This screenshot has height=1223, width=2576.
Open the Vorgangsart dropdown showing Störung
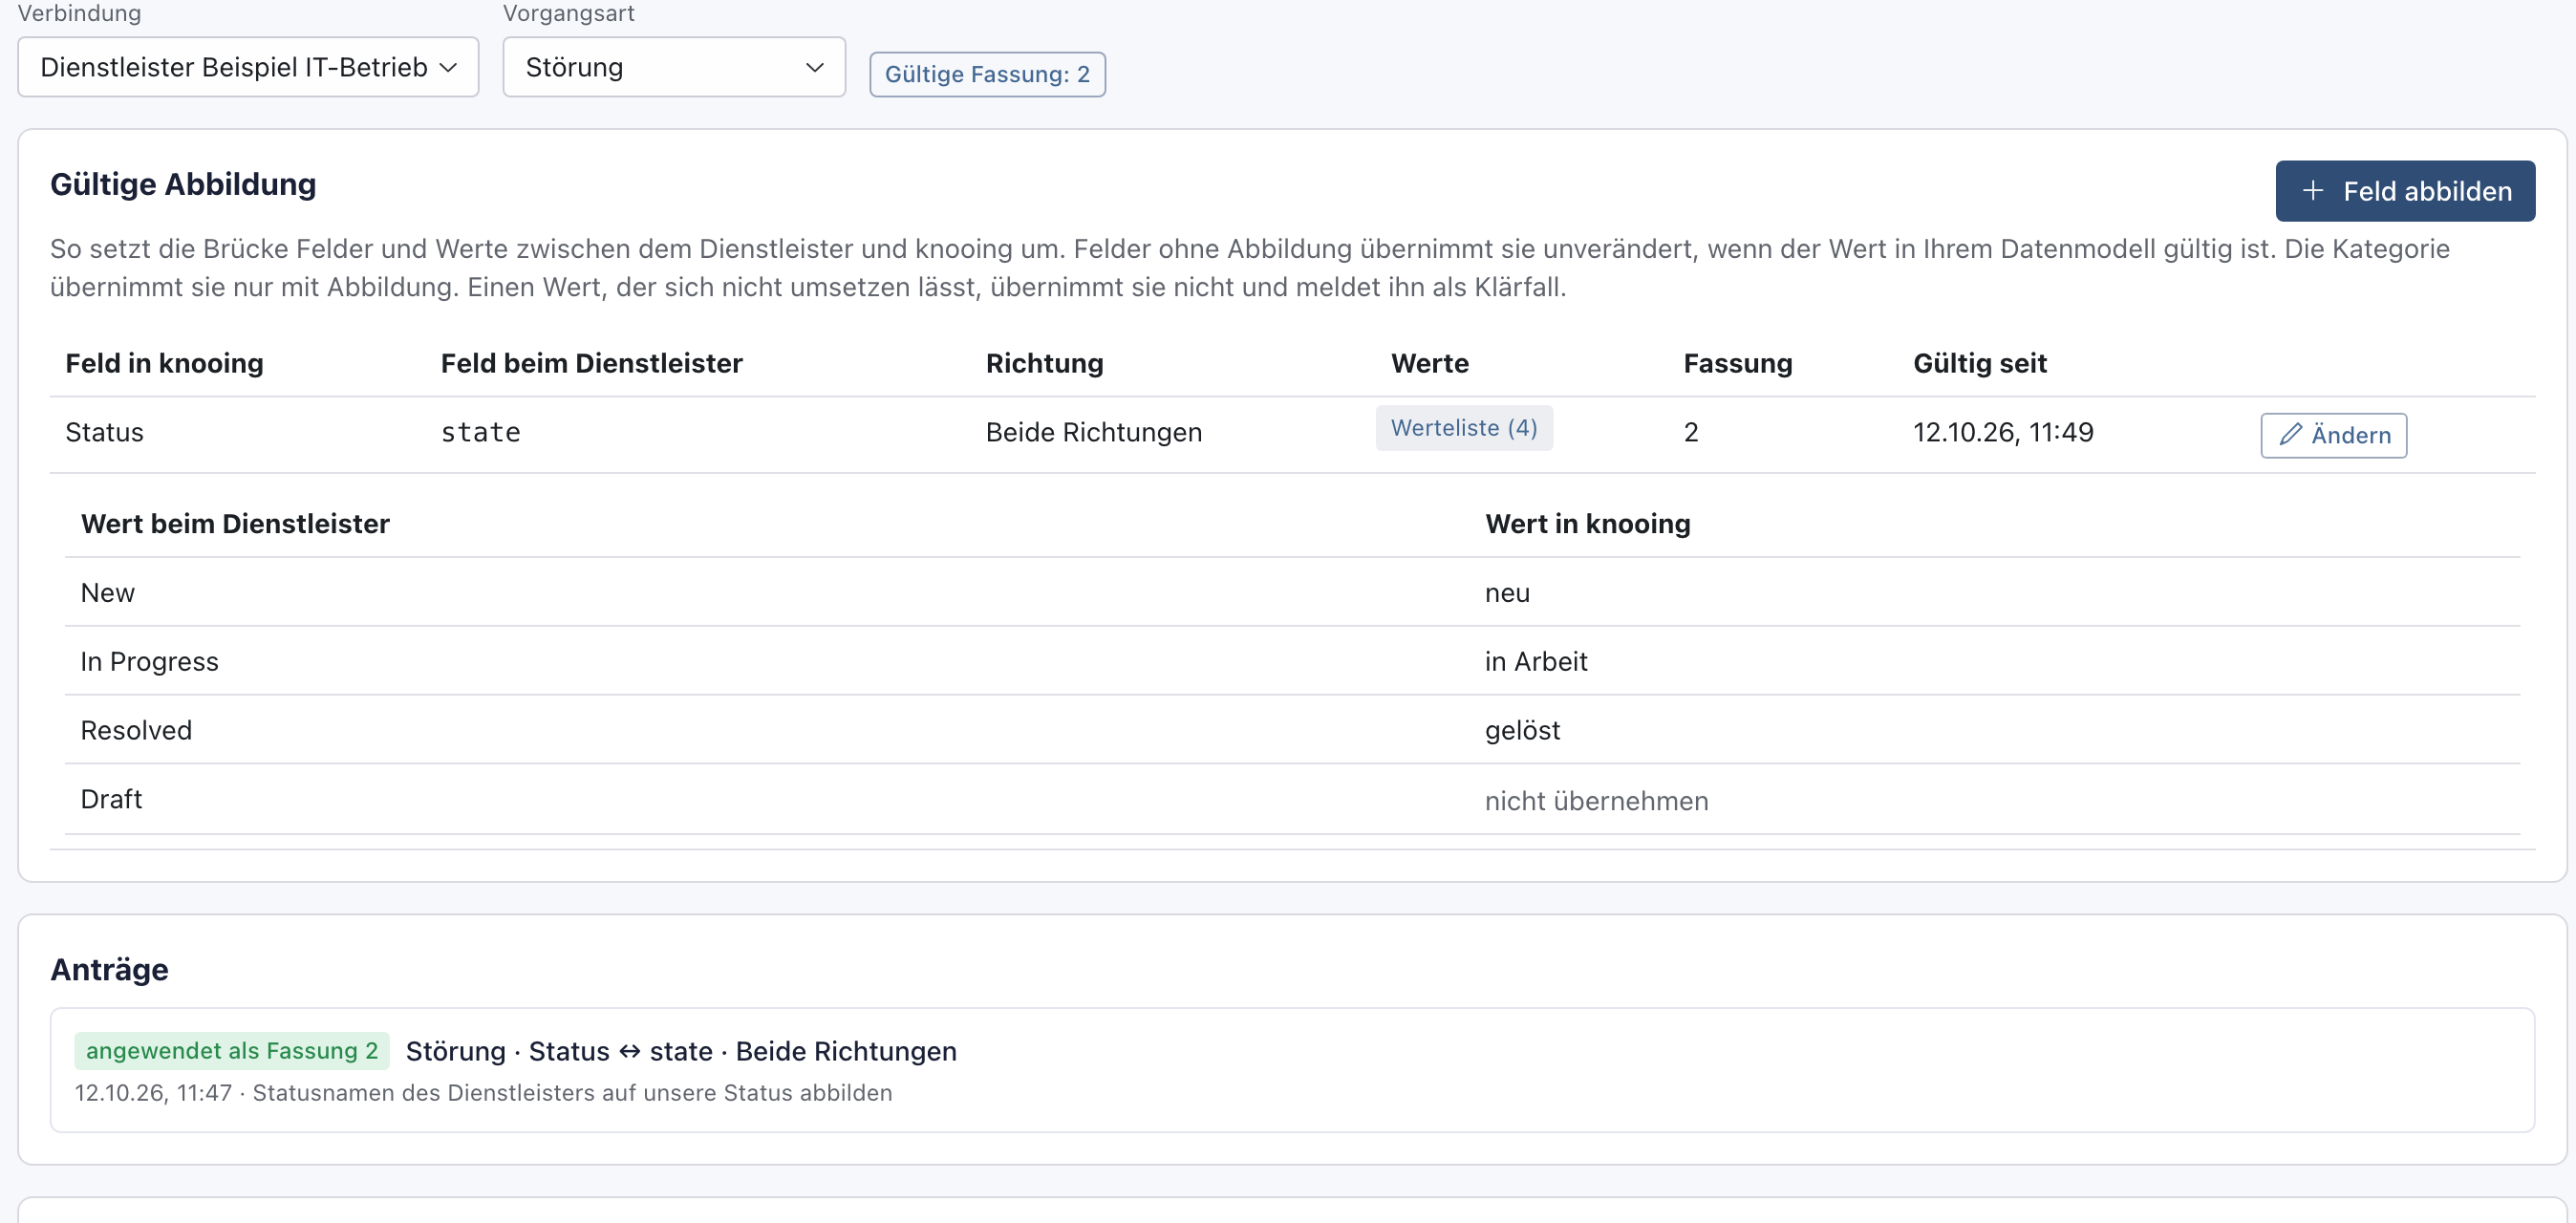click(674, 67)
